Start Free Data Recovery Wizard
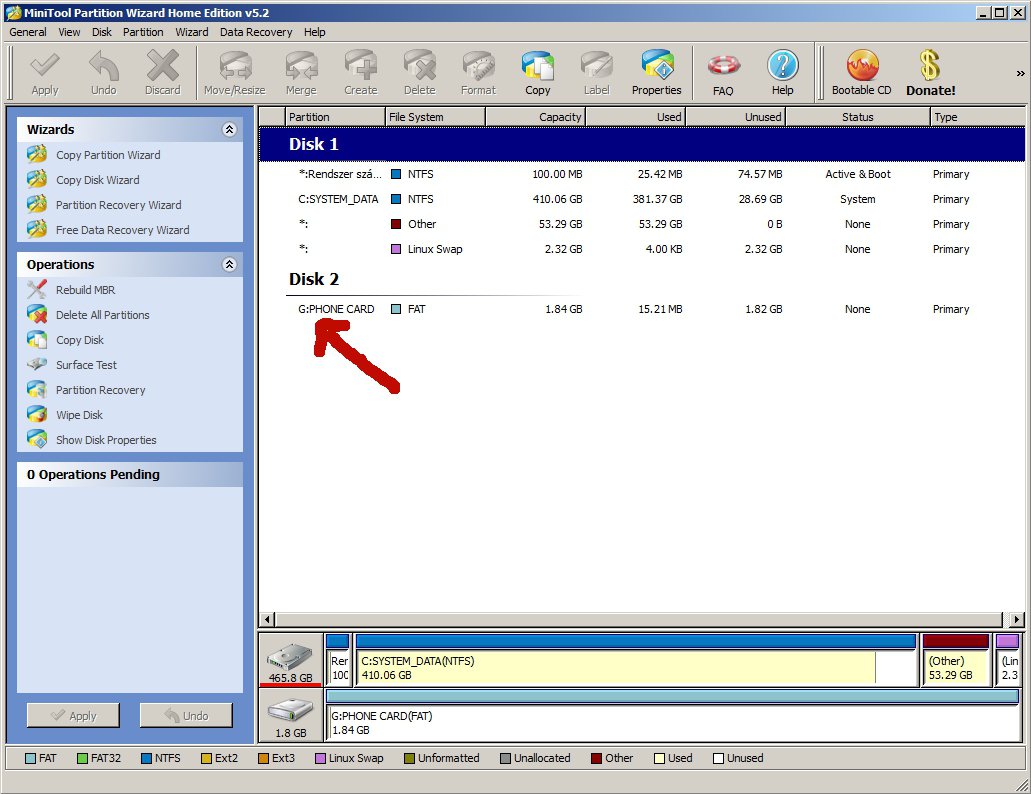The width and height of the screenshot is (1031, 794). [x=122, y=230]
